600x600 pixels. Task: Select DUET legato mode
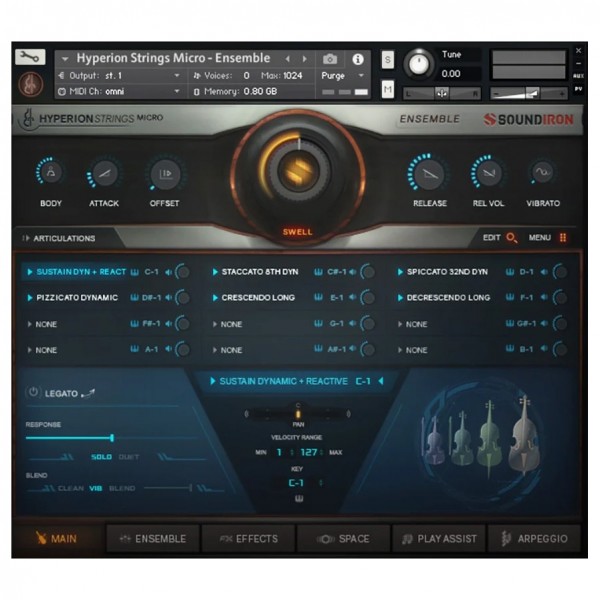click(x=129, y=457)
